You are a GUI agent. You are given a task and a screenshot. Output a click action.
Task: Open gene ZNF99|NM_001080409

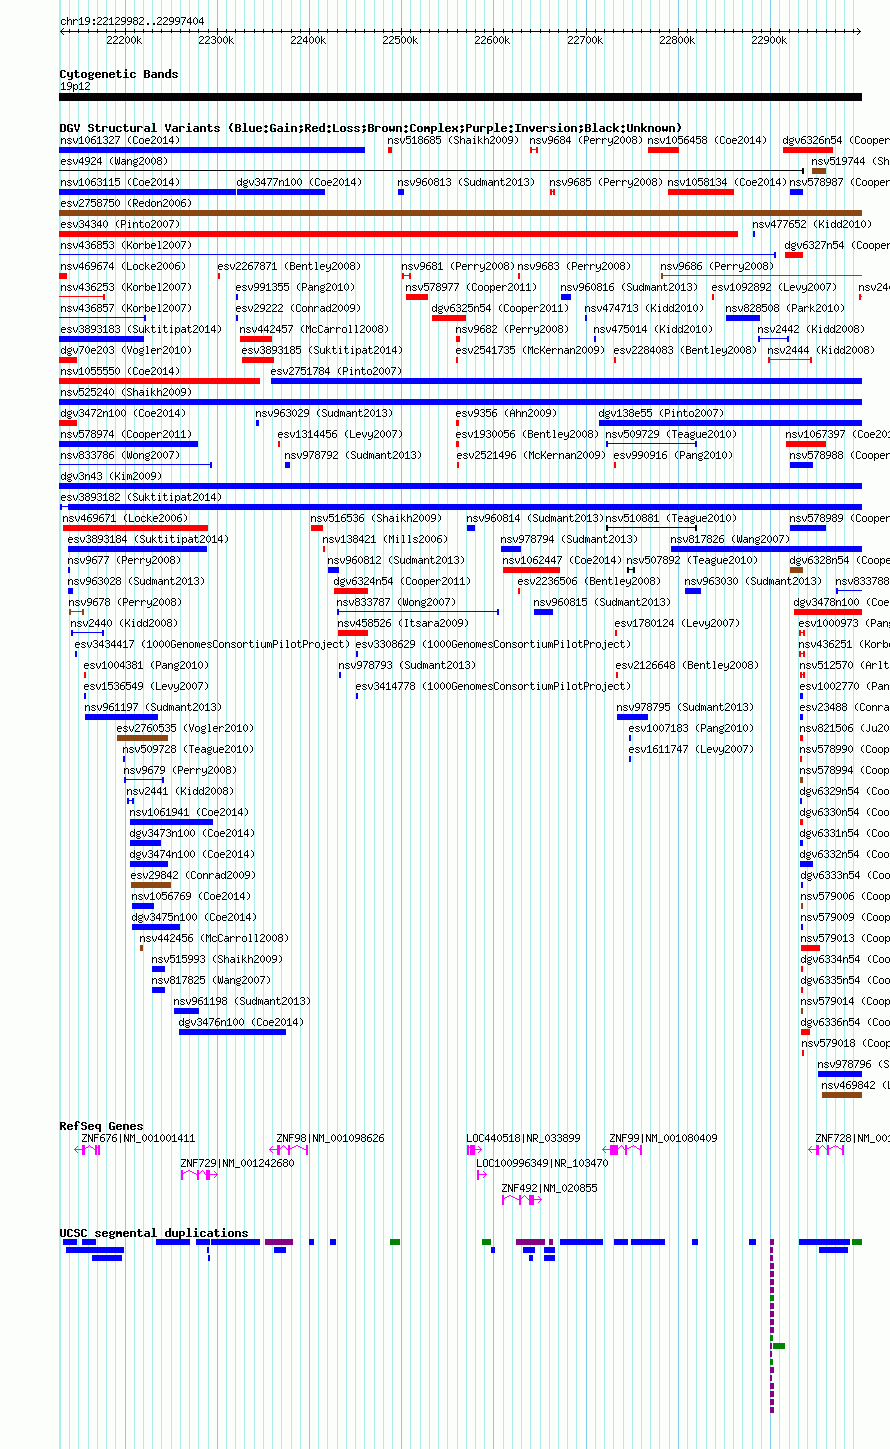[663, 1138]
